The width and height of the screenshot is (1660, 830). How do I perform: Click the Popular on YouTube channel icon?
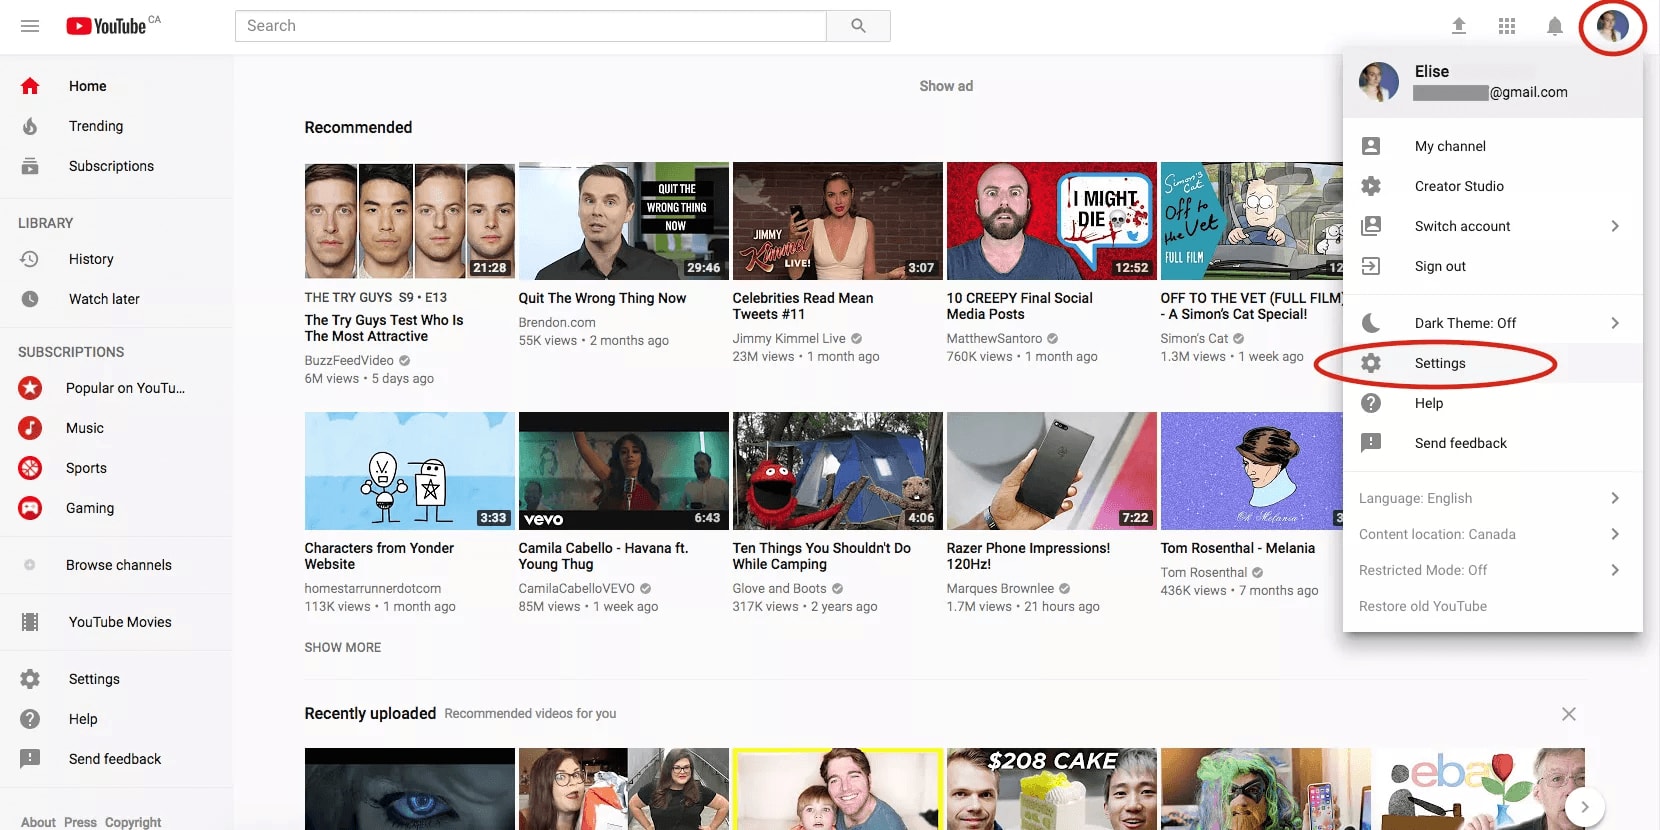(x=30, y=388)
